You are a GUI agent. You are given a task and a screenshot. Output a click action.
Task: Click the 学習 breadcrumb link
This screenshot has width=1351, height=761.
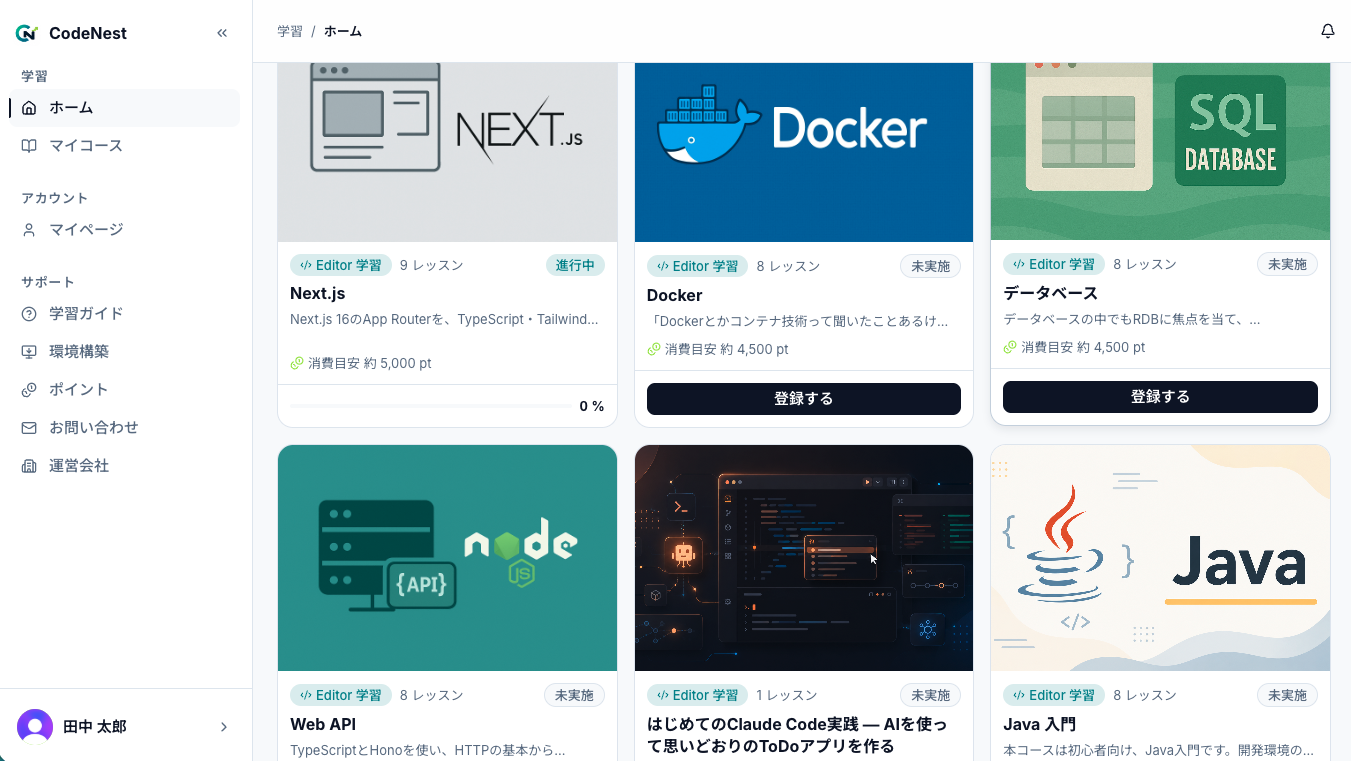coord(290,32)
